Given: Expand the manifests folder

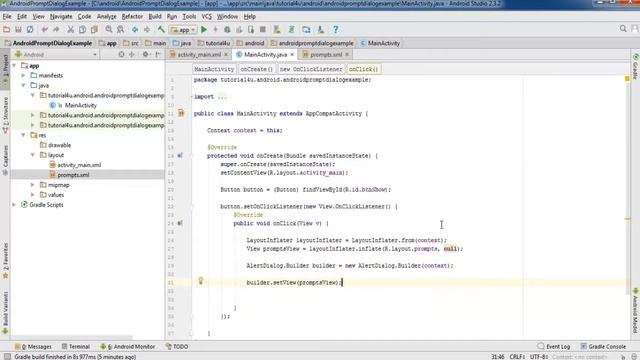Looking at the screenshot, I should [23, 76].
